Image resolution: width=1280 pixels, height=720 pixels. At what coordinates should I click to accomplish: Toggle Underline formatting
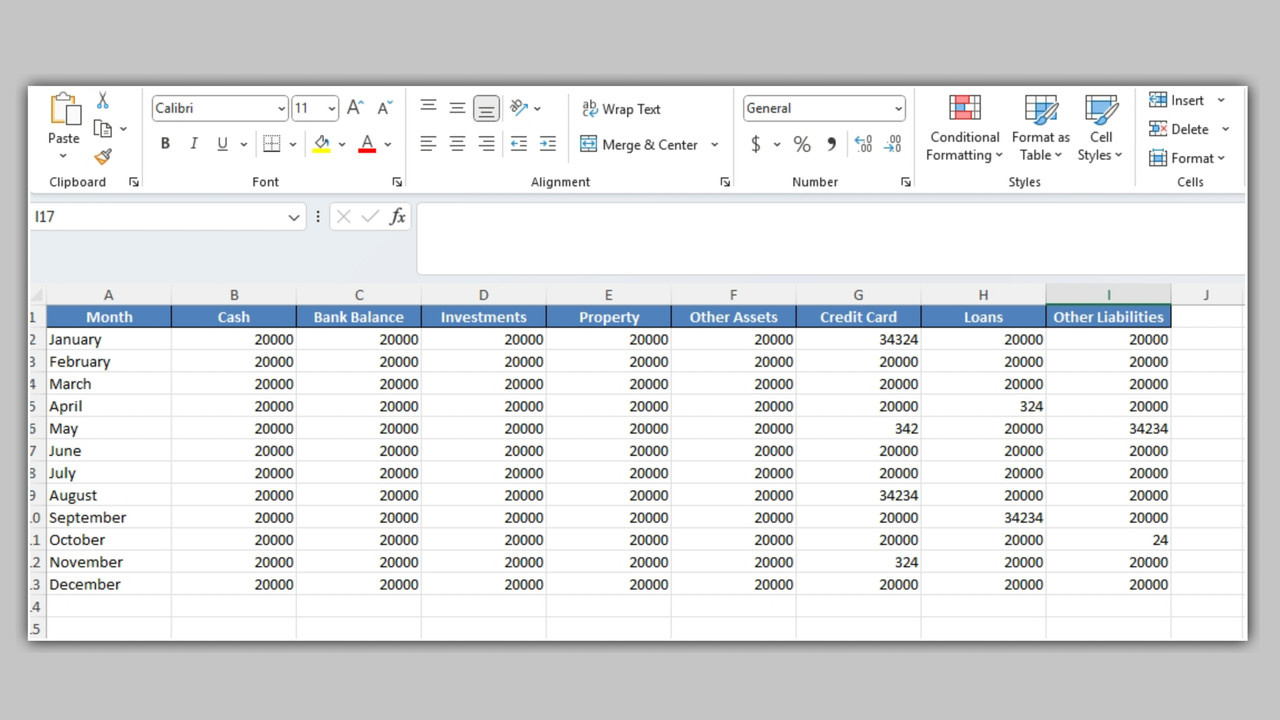pos(222,144)
